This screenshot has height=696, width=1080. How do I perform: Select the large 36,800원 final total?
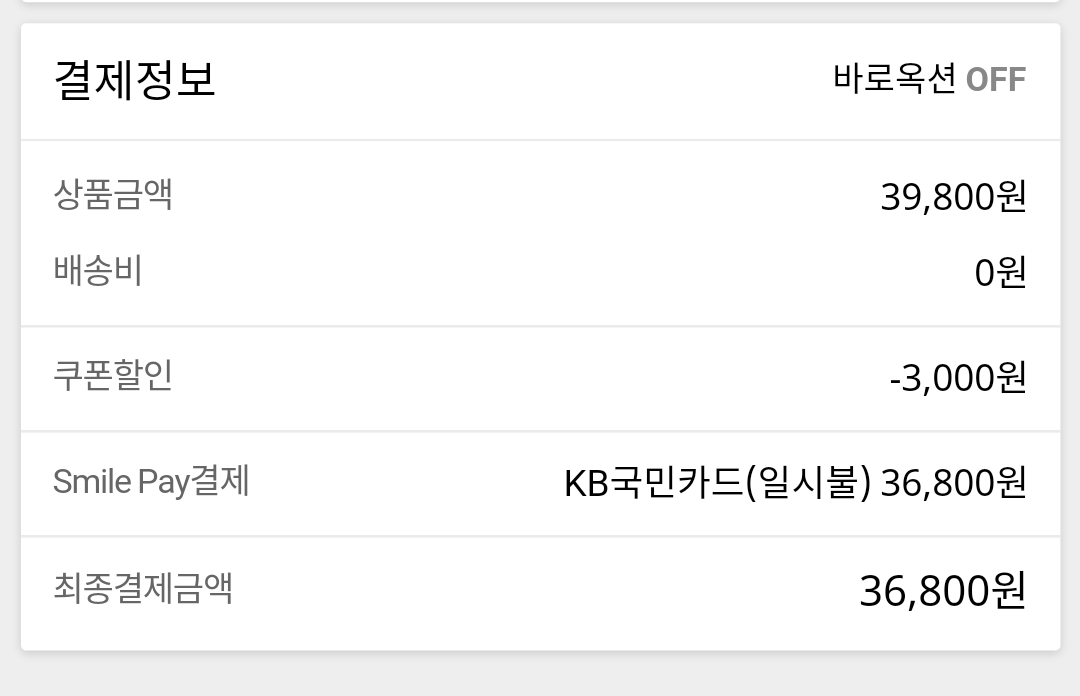[942, 591]
